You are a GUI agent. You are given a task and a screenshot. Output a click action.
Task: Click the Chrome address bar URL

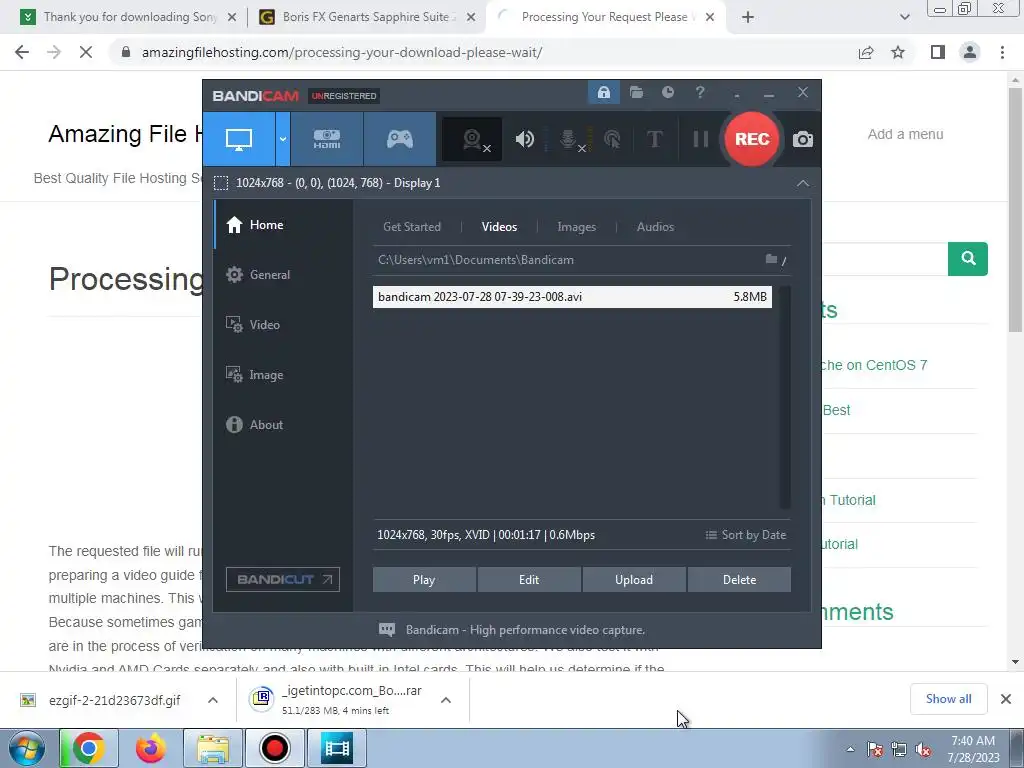[342, 52]
